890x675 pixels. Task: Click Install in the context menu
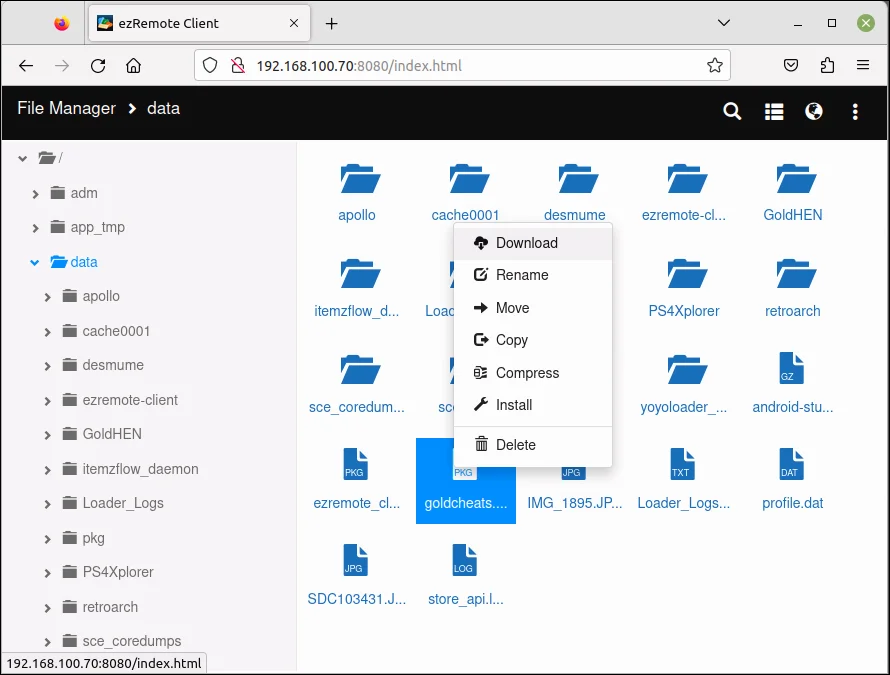(514, 405)
